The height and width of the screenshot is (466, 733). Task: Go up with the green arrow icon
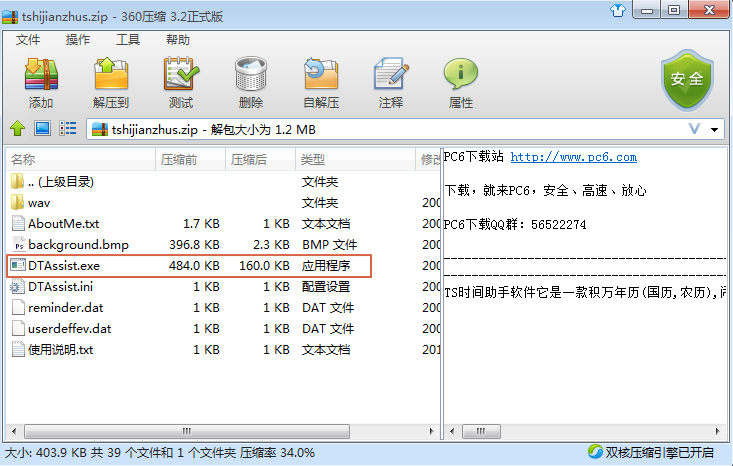pos(18,128)
